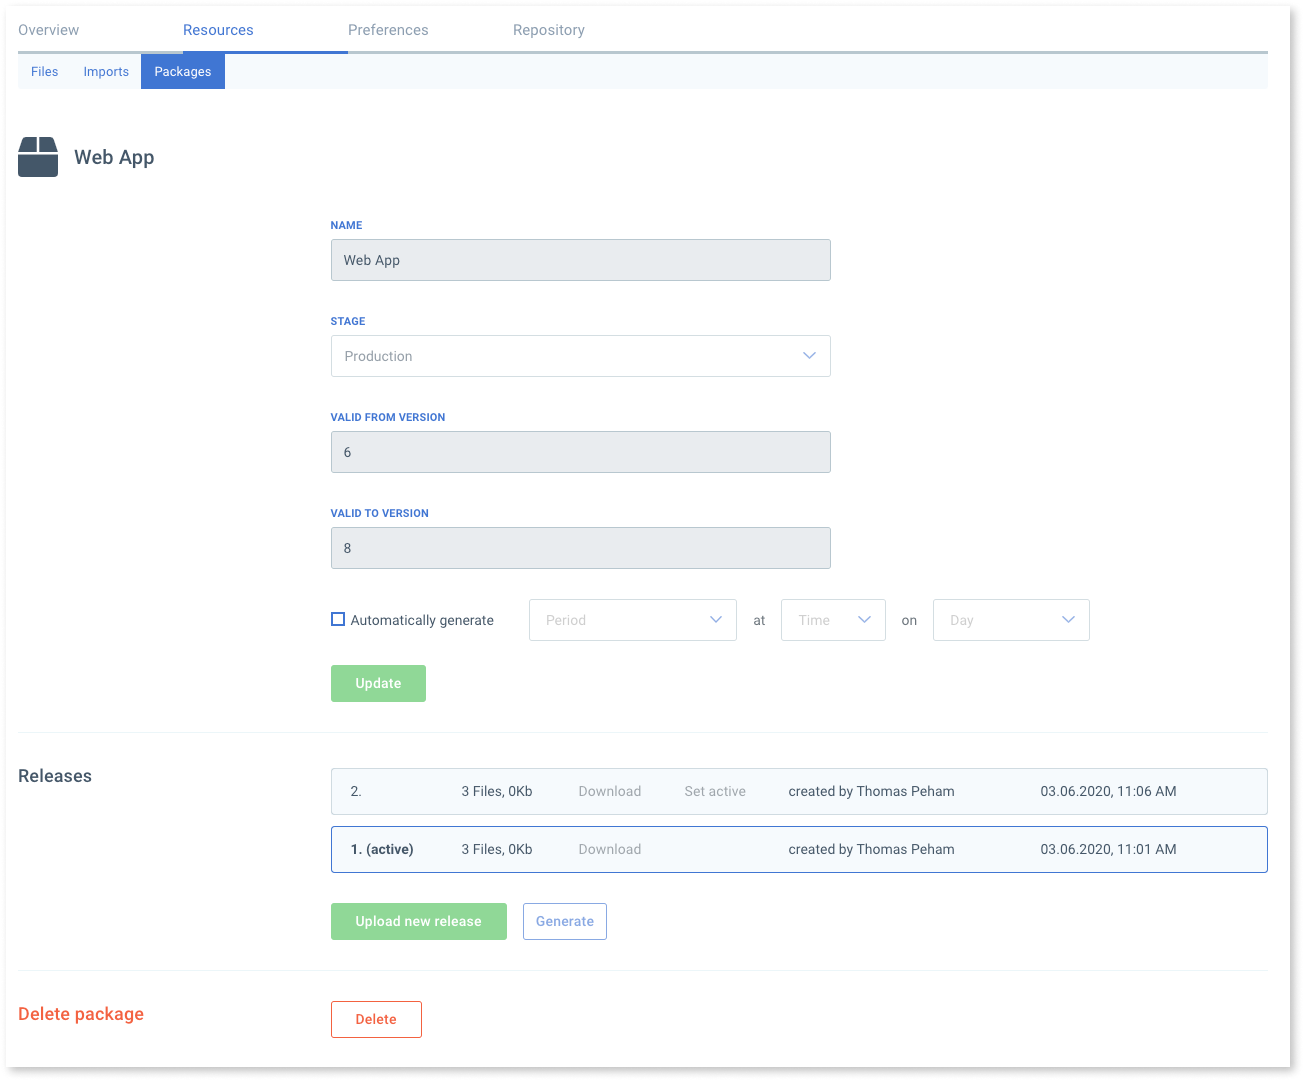This screenshot has height=1081, width=1304.
Task: Click the Period dropdown chevron arrow
Action: tap(716, 620)
